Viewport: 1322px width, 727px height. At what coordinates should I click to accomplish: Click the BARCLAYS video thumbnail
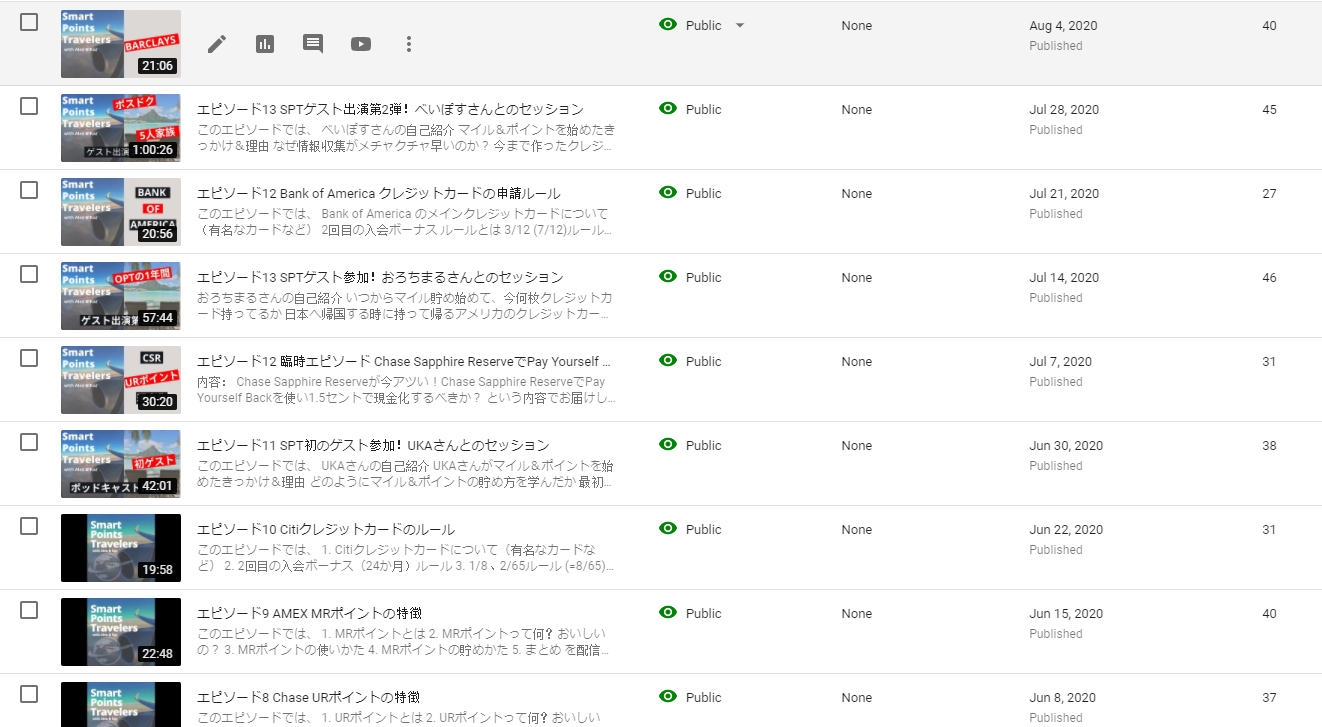tap(120, 44)
